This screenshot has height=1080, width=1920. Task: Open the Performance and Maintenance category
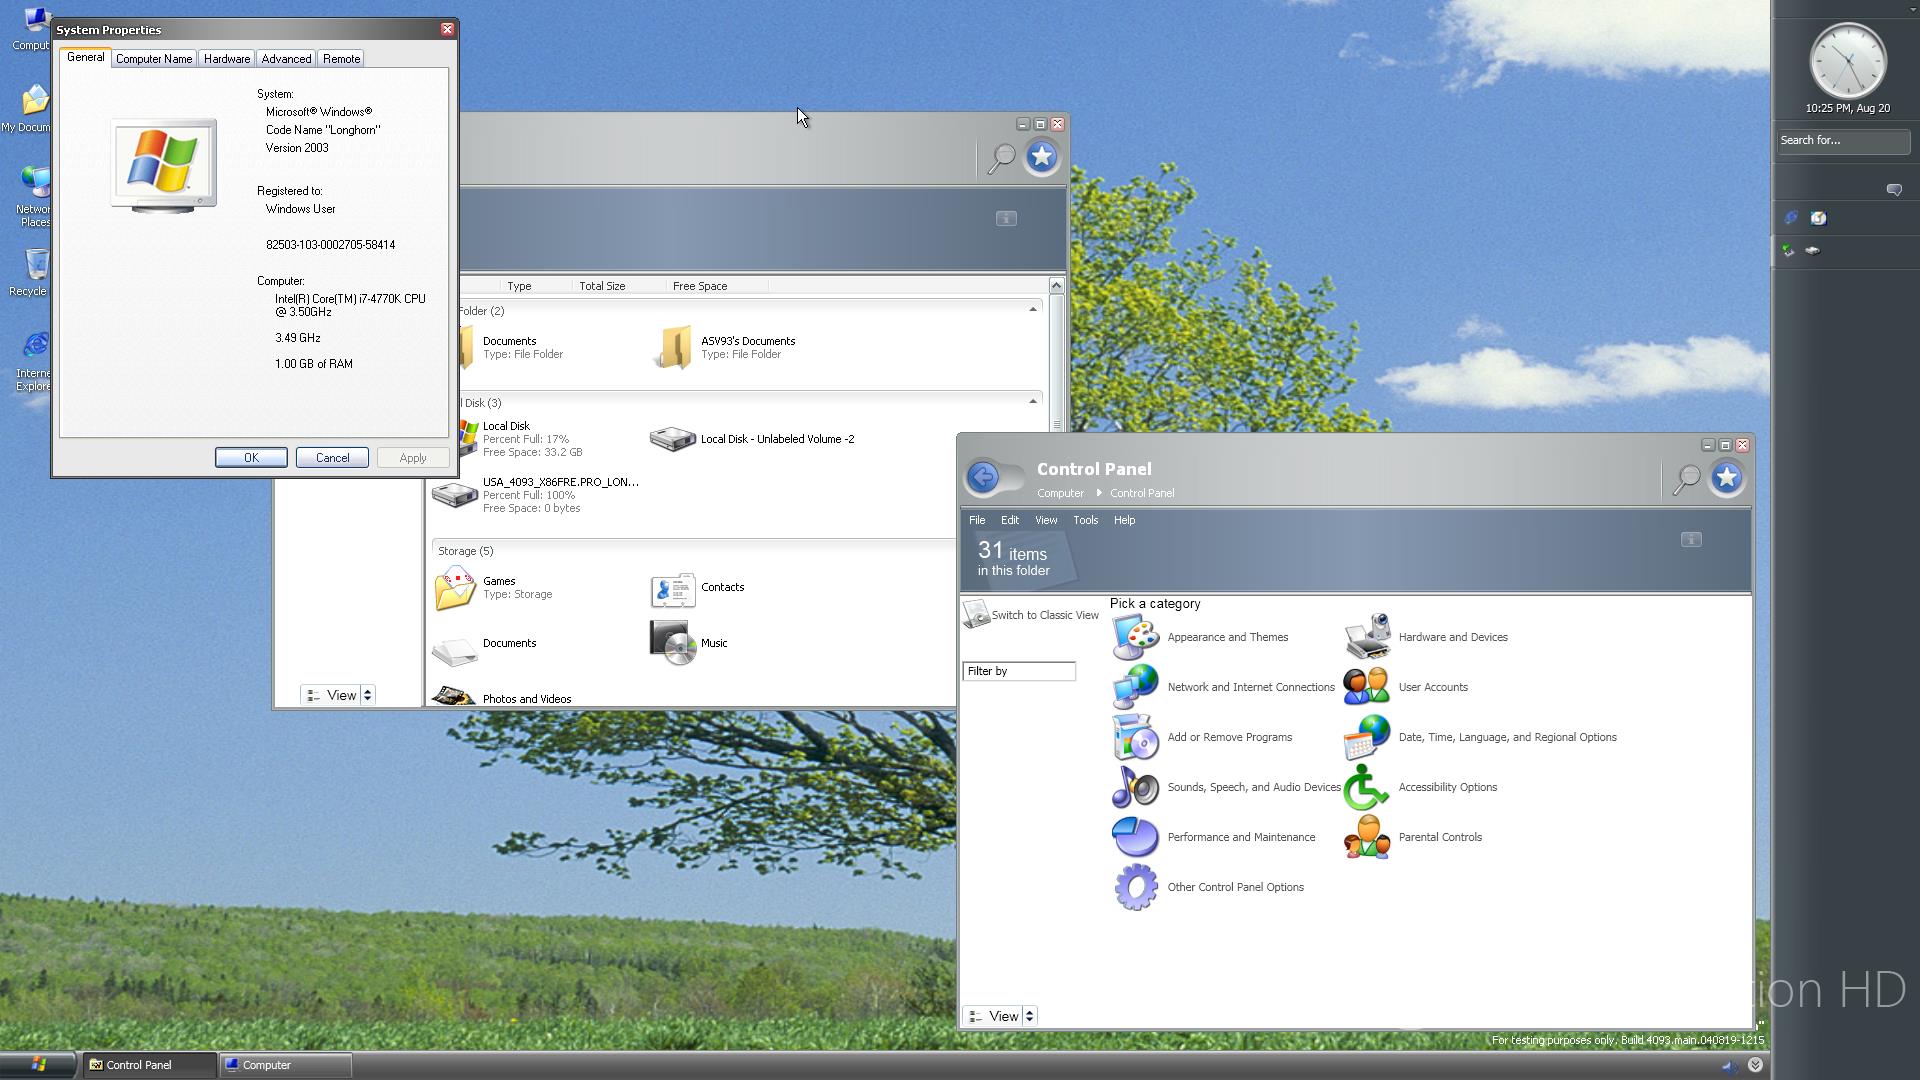(1240, 837)
